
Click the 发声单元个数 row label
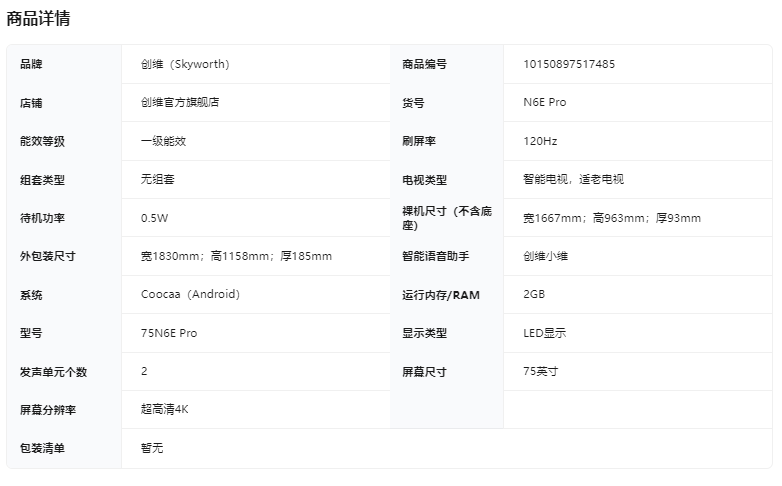point(53,372)
